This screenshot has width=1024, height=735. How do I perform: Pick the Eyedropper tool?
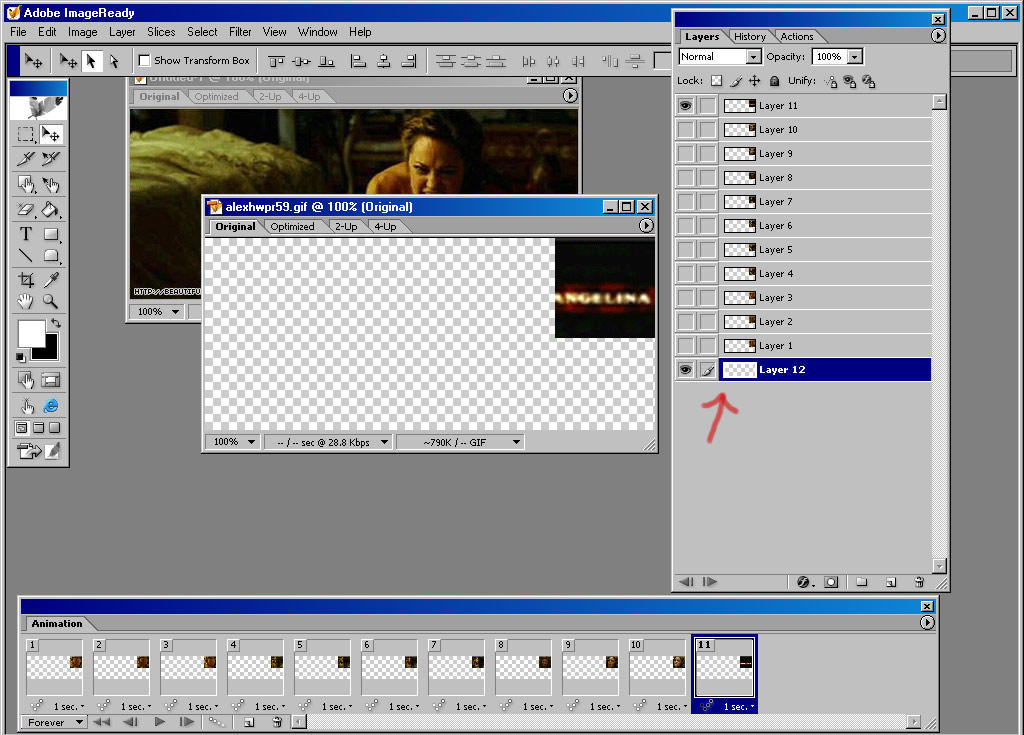(x=50, y=280)
